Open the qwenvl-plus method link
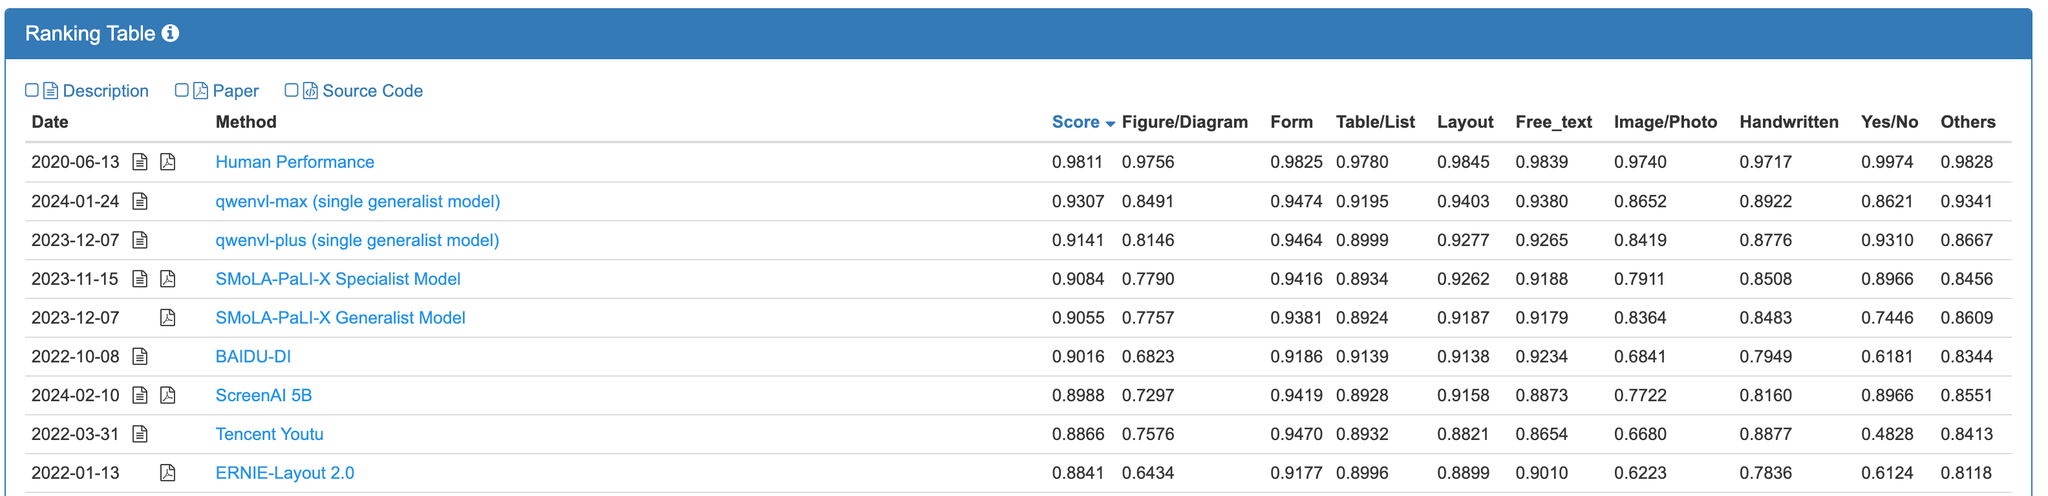The image size is (2048, 496). pyautogui.click(x=357, y=240)
